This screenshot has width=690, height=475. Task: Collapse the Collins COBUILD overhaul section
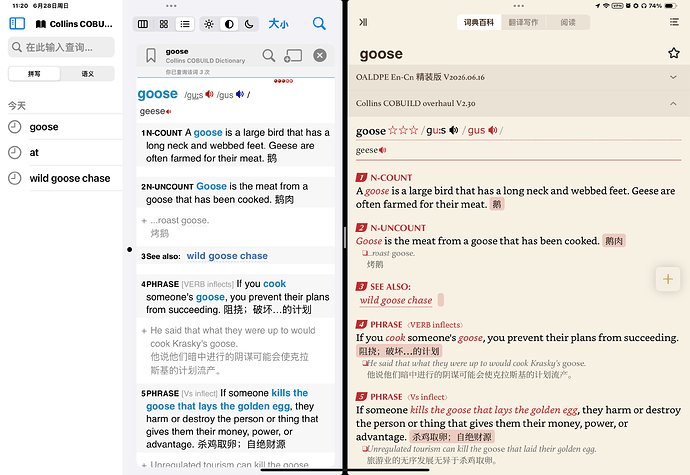pos(518,103)
